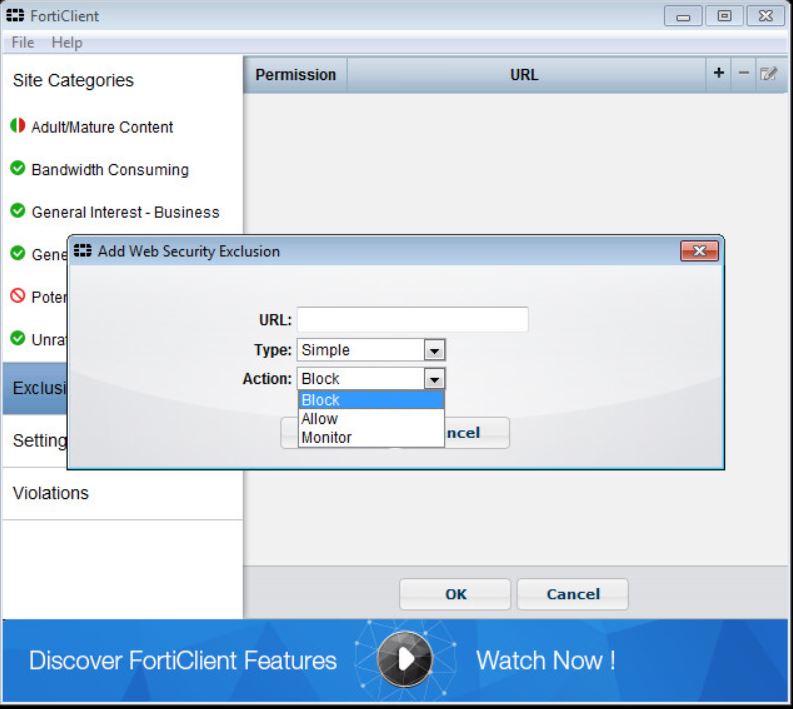Click the OK button in main window
The height and width of the screenshot is (709, 793).
(455, 594)
